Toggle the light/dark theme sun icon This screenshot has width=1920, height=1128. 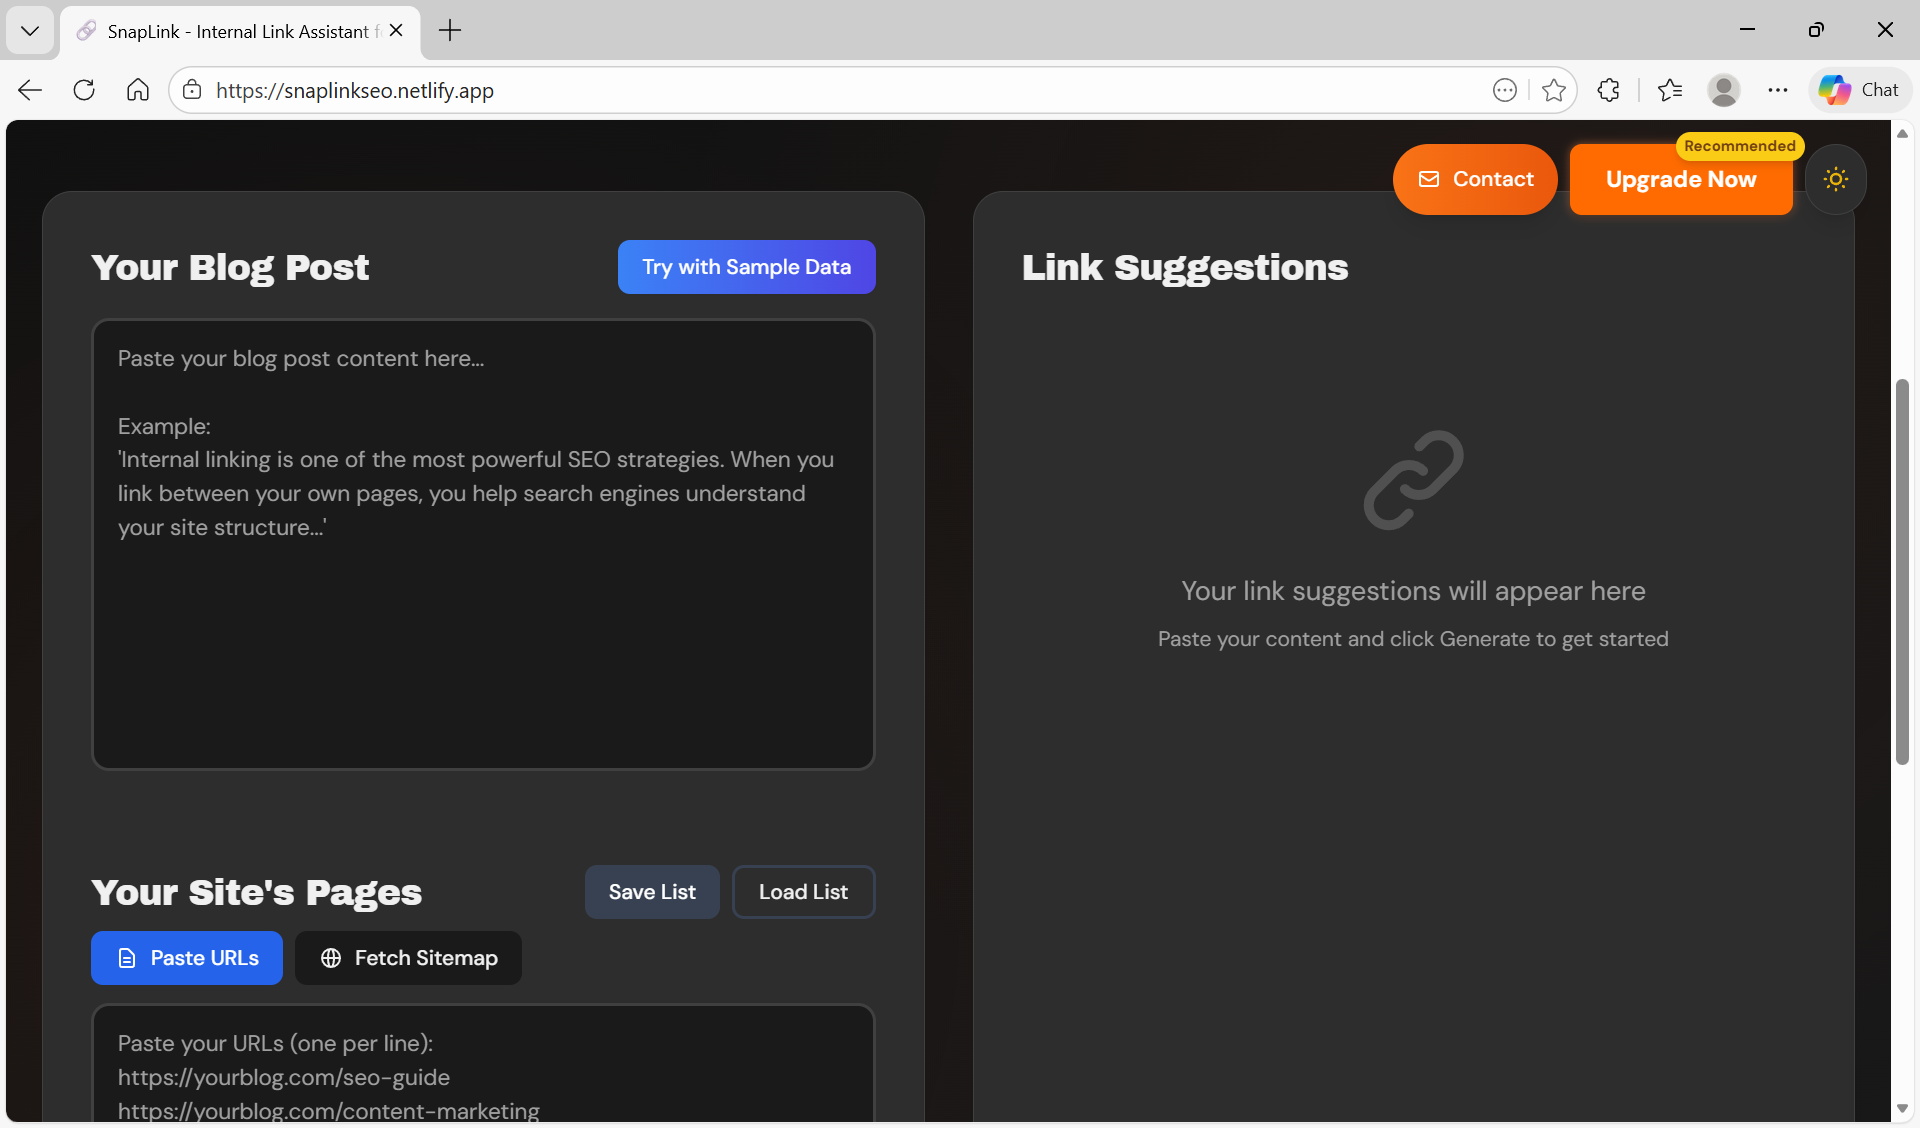tap(1835, 179)
